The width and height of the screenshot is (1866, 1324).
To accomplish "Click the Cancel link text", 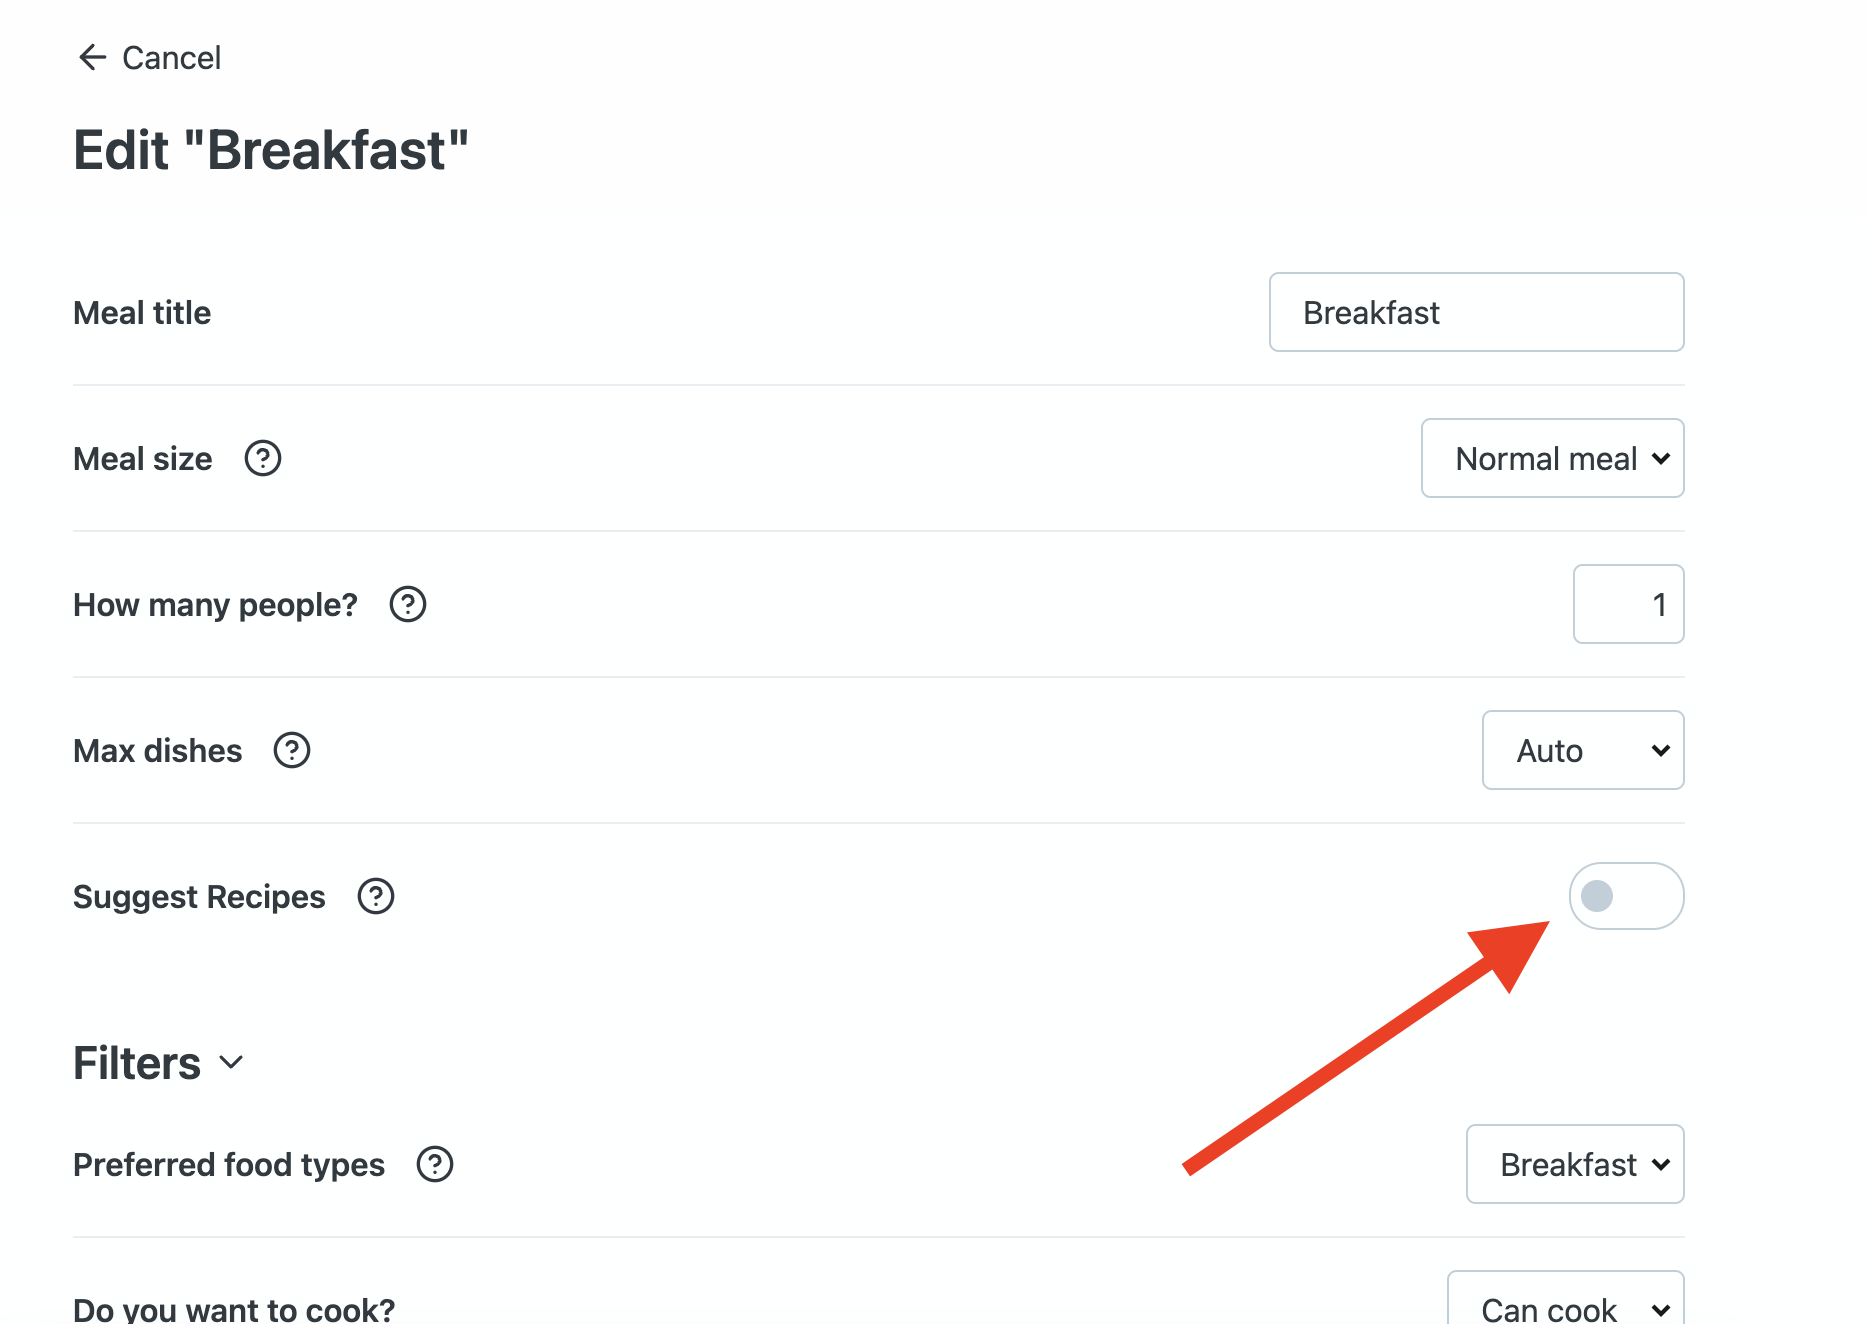I will pyautogui.click(x=171, y=58).
